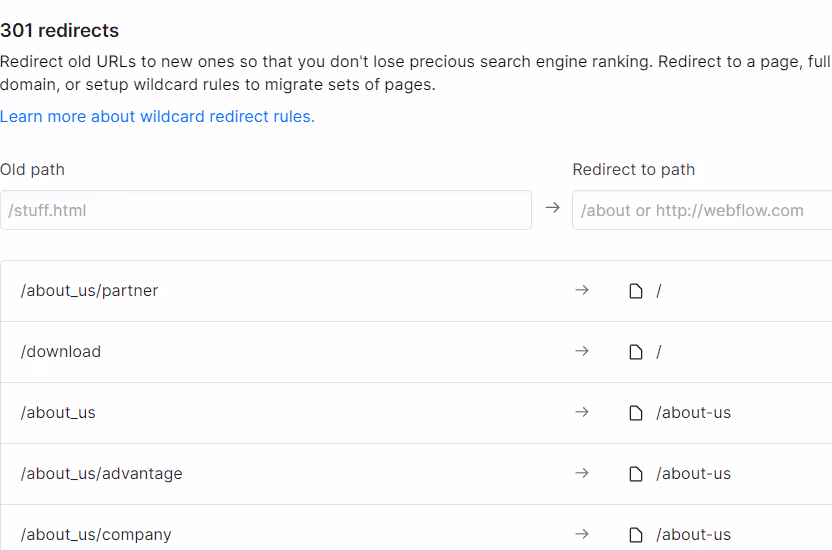Screen dimensions: 832x550
Task: Open the wildcard redirect rules help link
Action: 157,116
